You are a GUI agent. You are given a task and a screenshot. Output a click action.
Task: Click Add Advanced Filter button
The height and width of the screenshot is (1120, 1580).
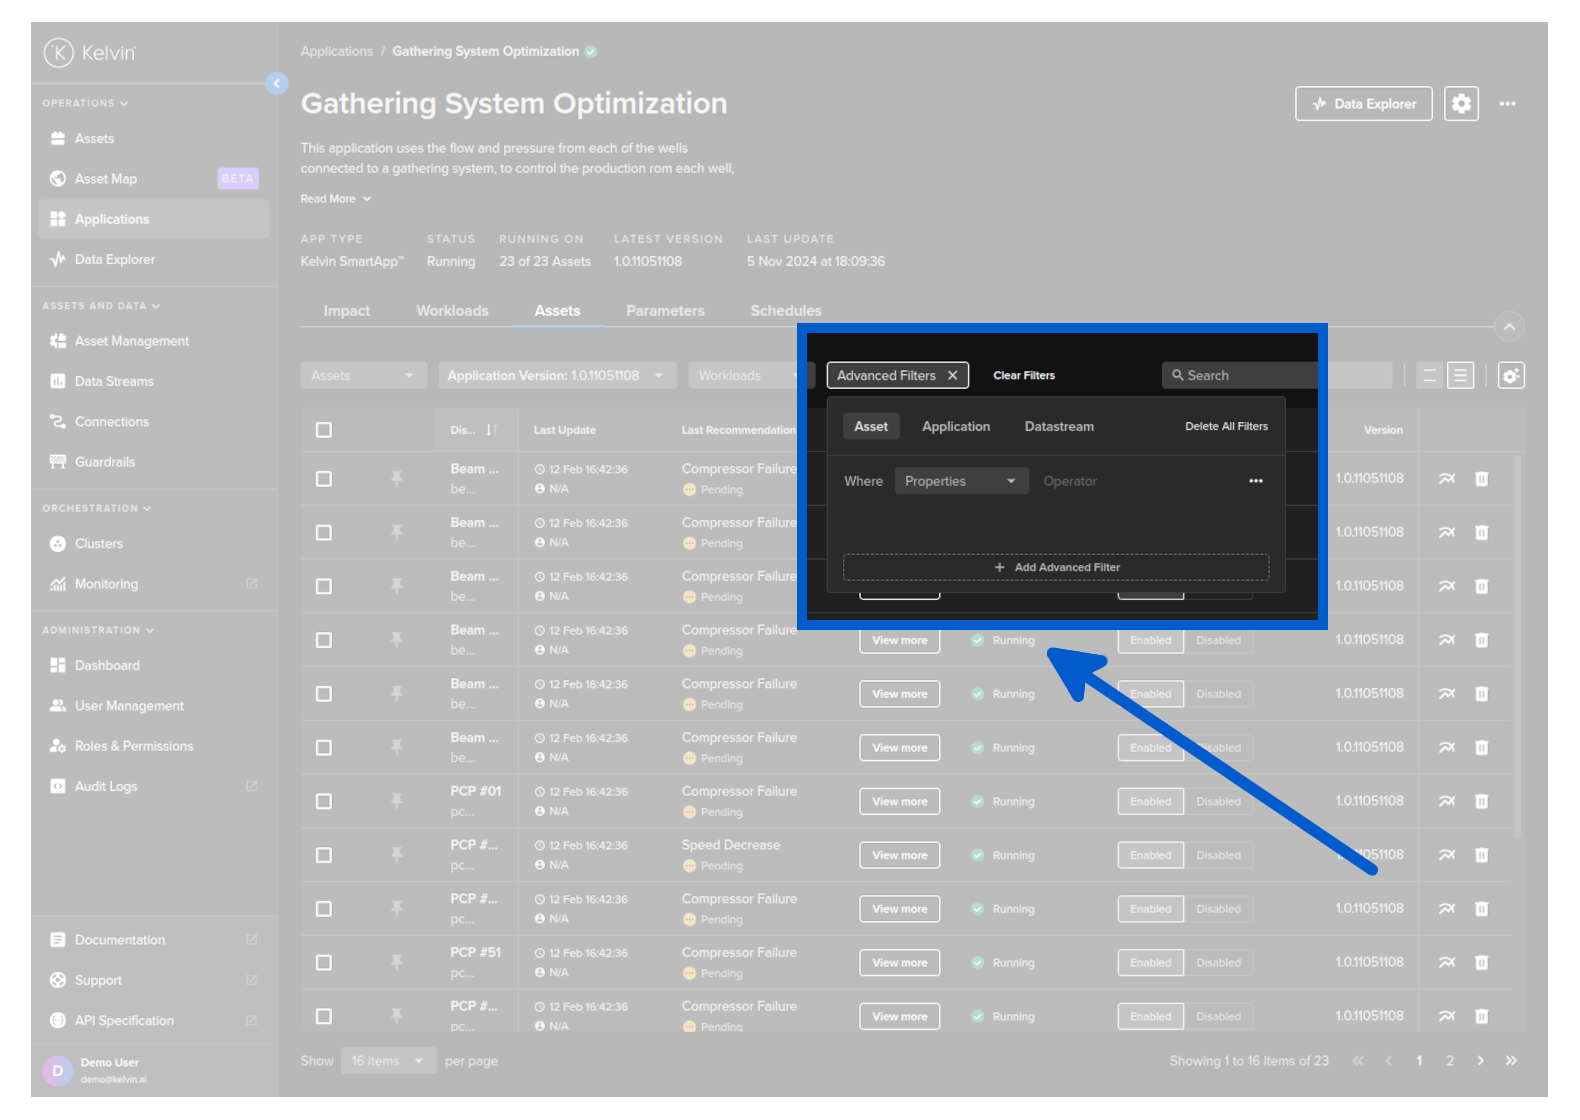1056,567
